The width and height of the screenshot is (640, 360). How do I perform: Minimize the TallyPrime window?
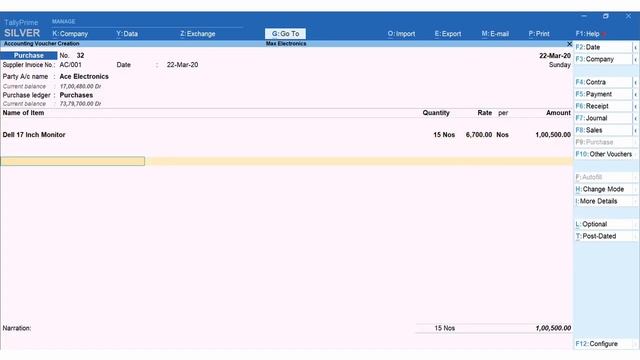[584, 16]
